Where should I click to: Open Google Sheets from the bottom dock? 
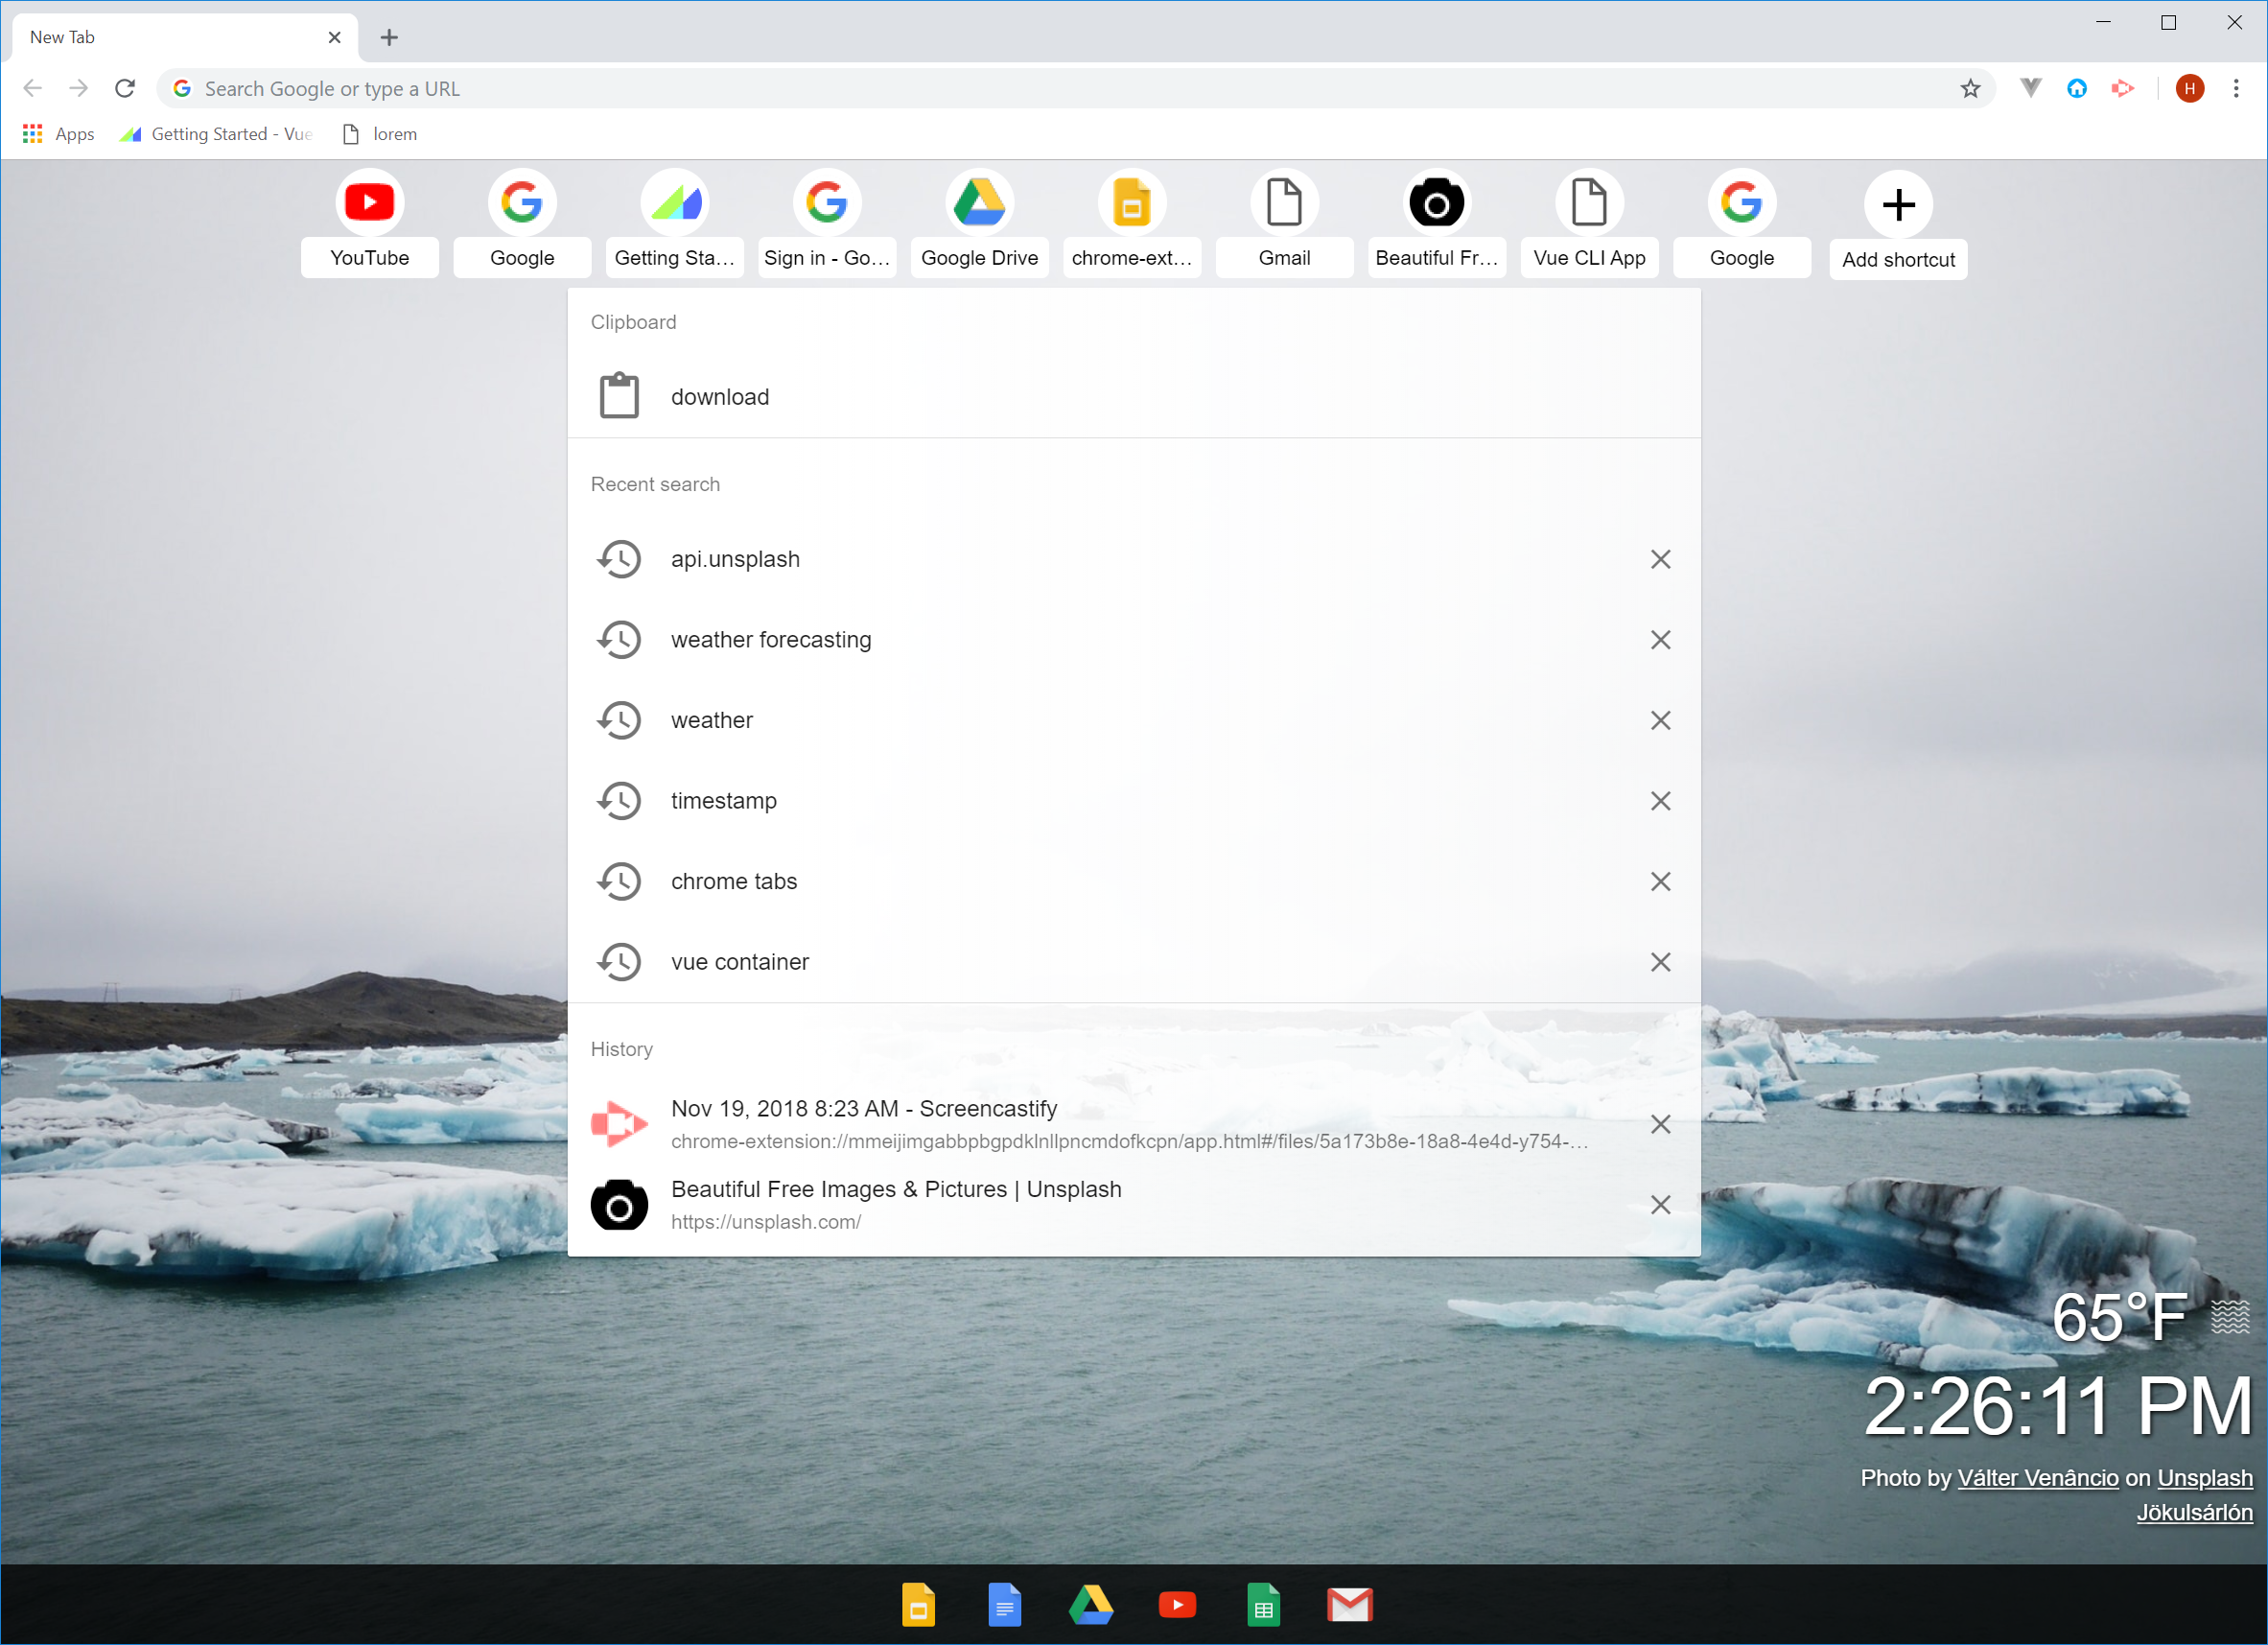1263,1605
